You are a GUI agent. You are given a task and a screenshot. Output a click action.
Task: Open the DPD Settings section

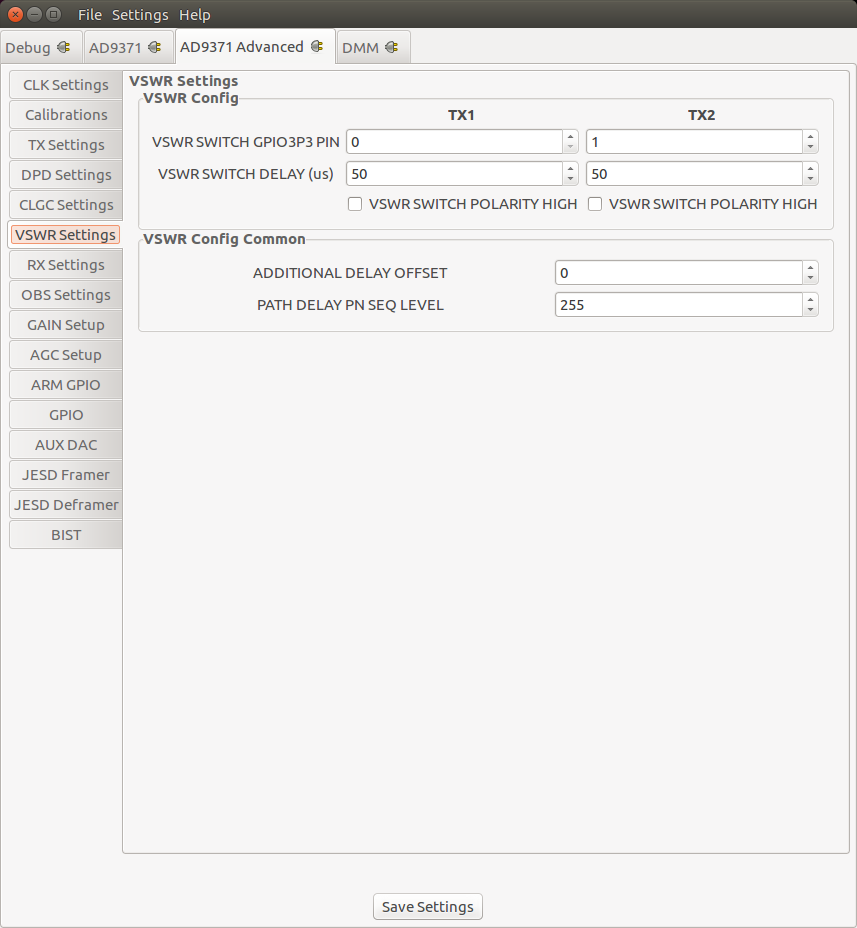pyautogui.click(x=65, y=174)
